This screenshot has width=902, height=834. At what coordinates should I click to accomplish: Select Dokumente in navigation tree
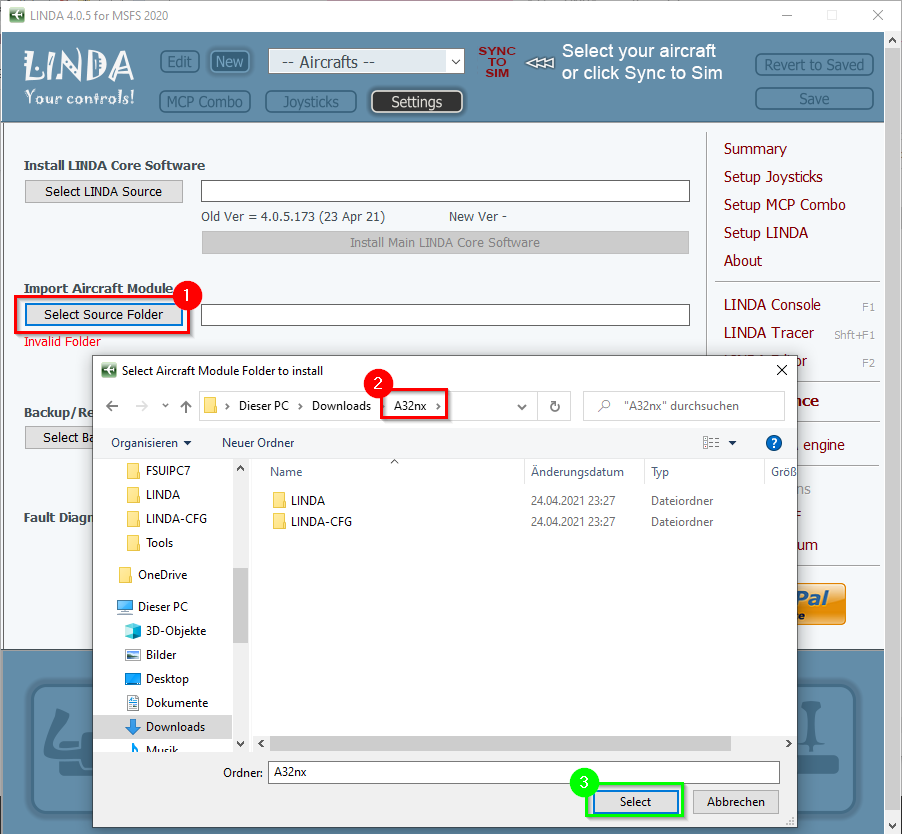(177, 703)
